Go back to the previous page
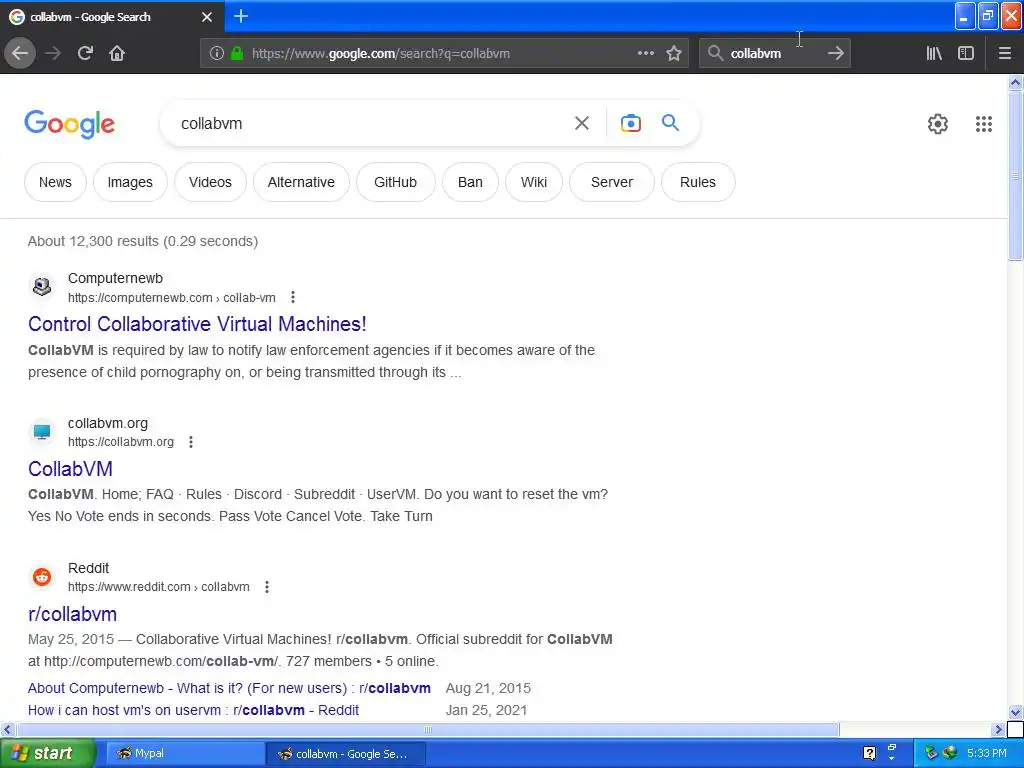1024x768 pixels. coord(20,53)
